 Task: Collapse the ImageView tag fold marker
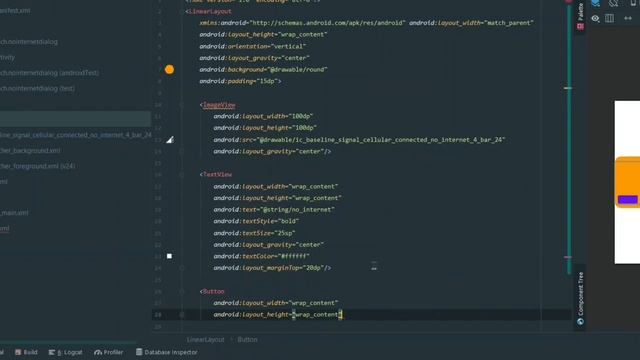(182, 105)
